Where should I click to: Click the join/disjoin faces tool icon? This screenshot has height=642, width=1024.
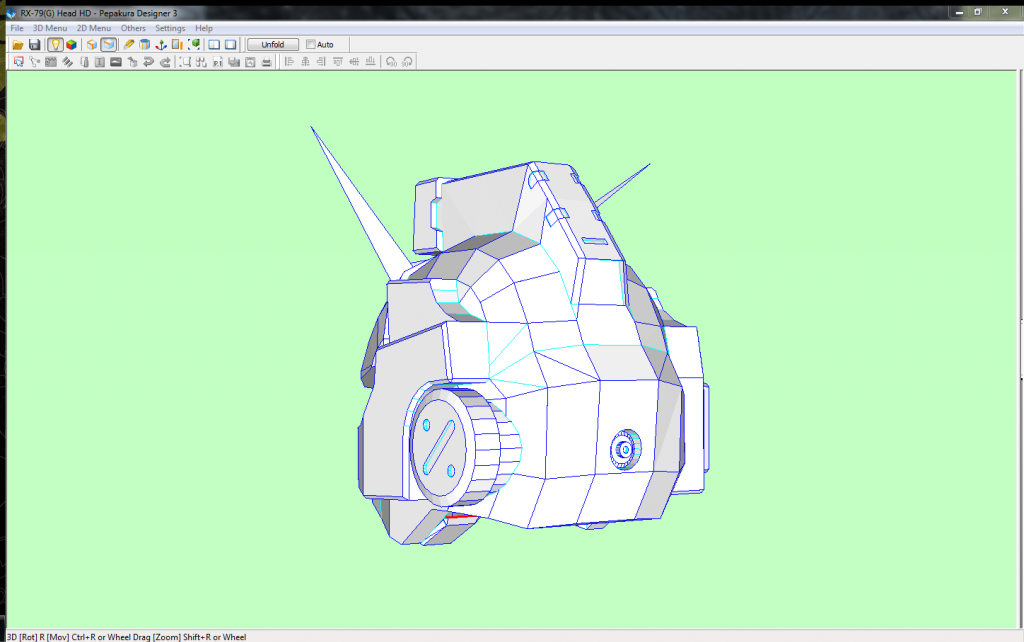coord(35,61)
